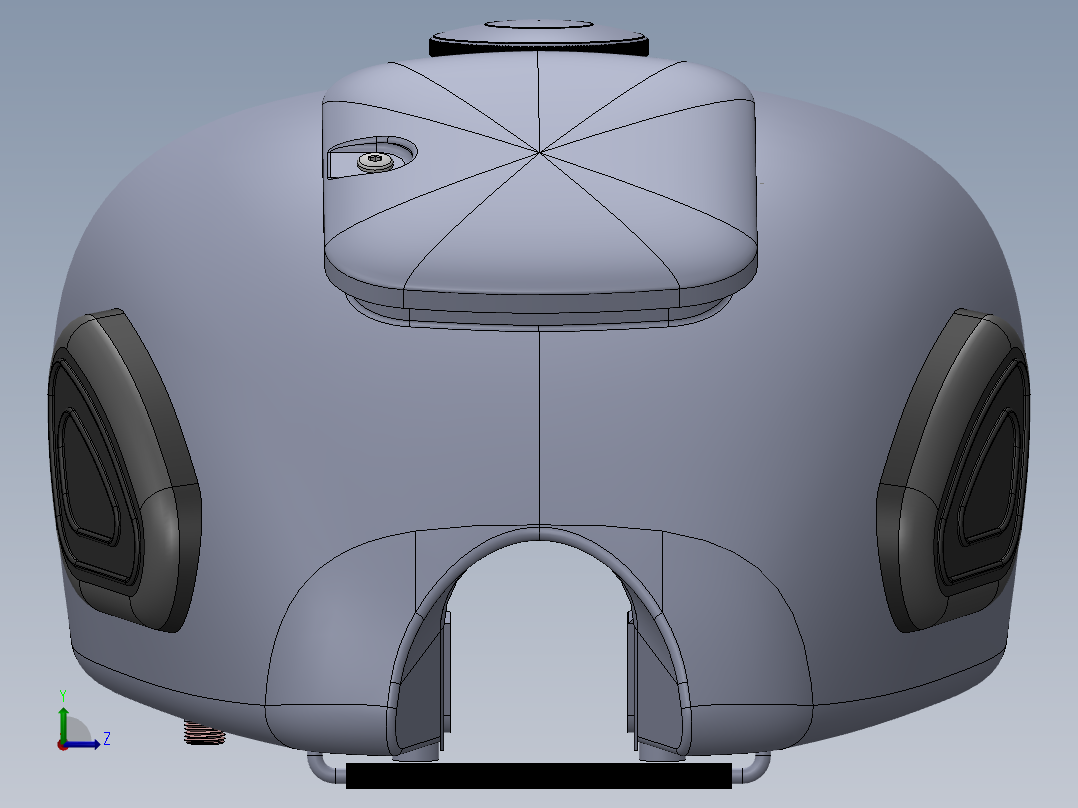
Task: Select the right black knee pad
Action: pos(953,470)
